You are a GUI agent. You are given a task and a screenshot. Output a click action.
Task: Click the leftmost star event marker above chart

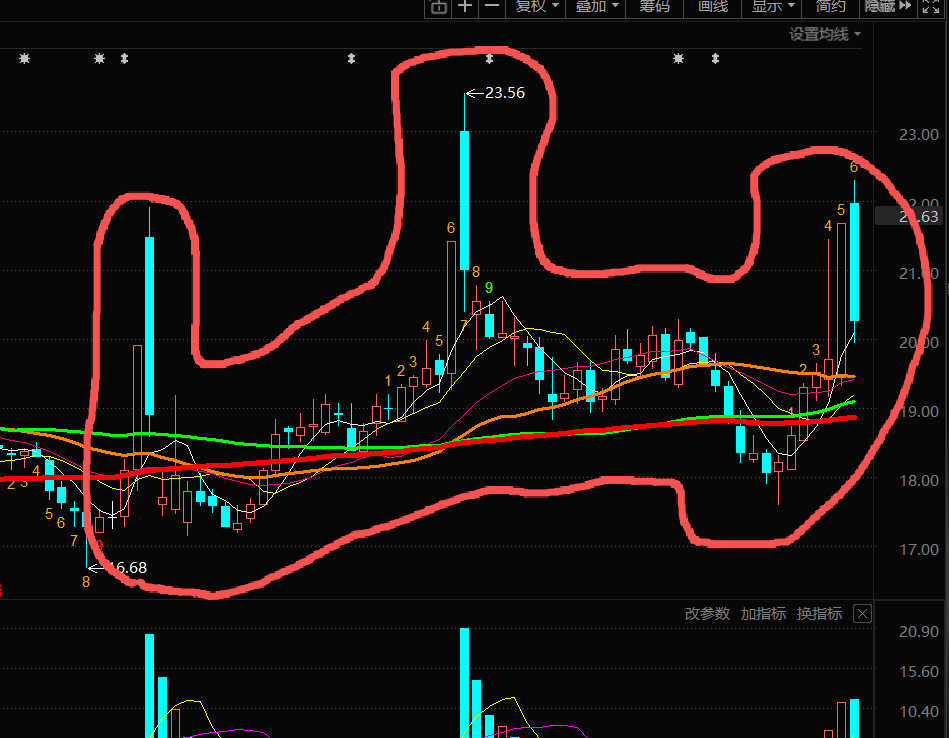click(24, 59)
